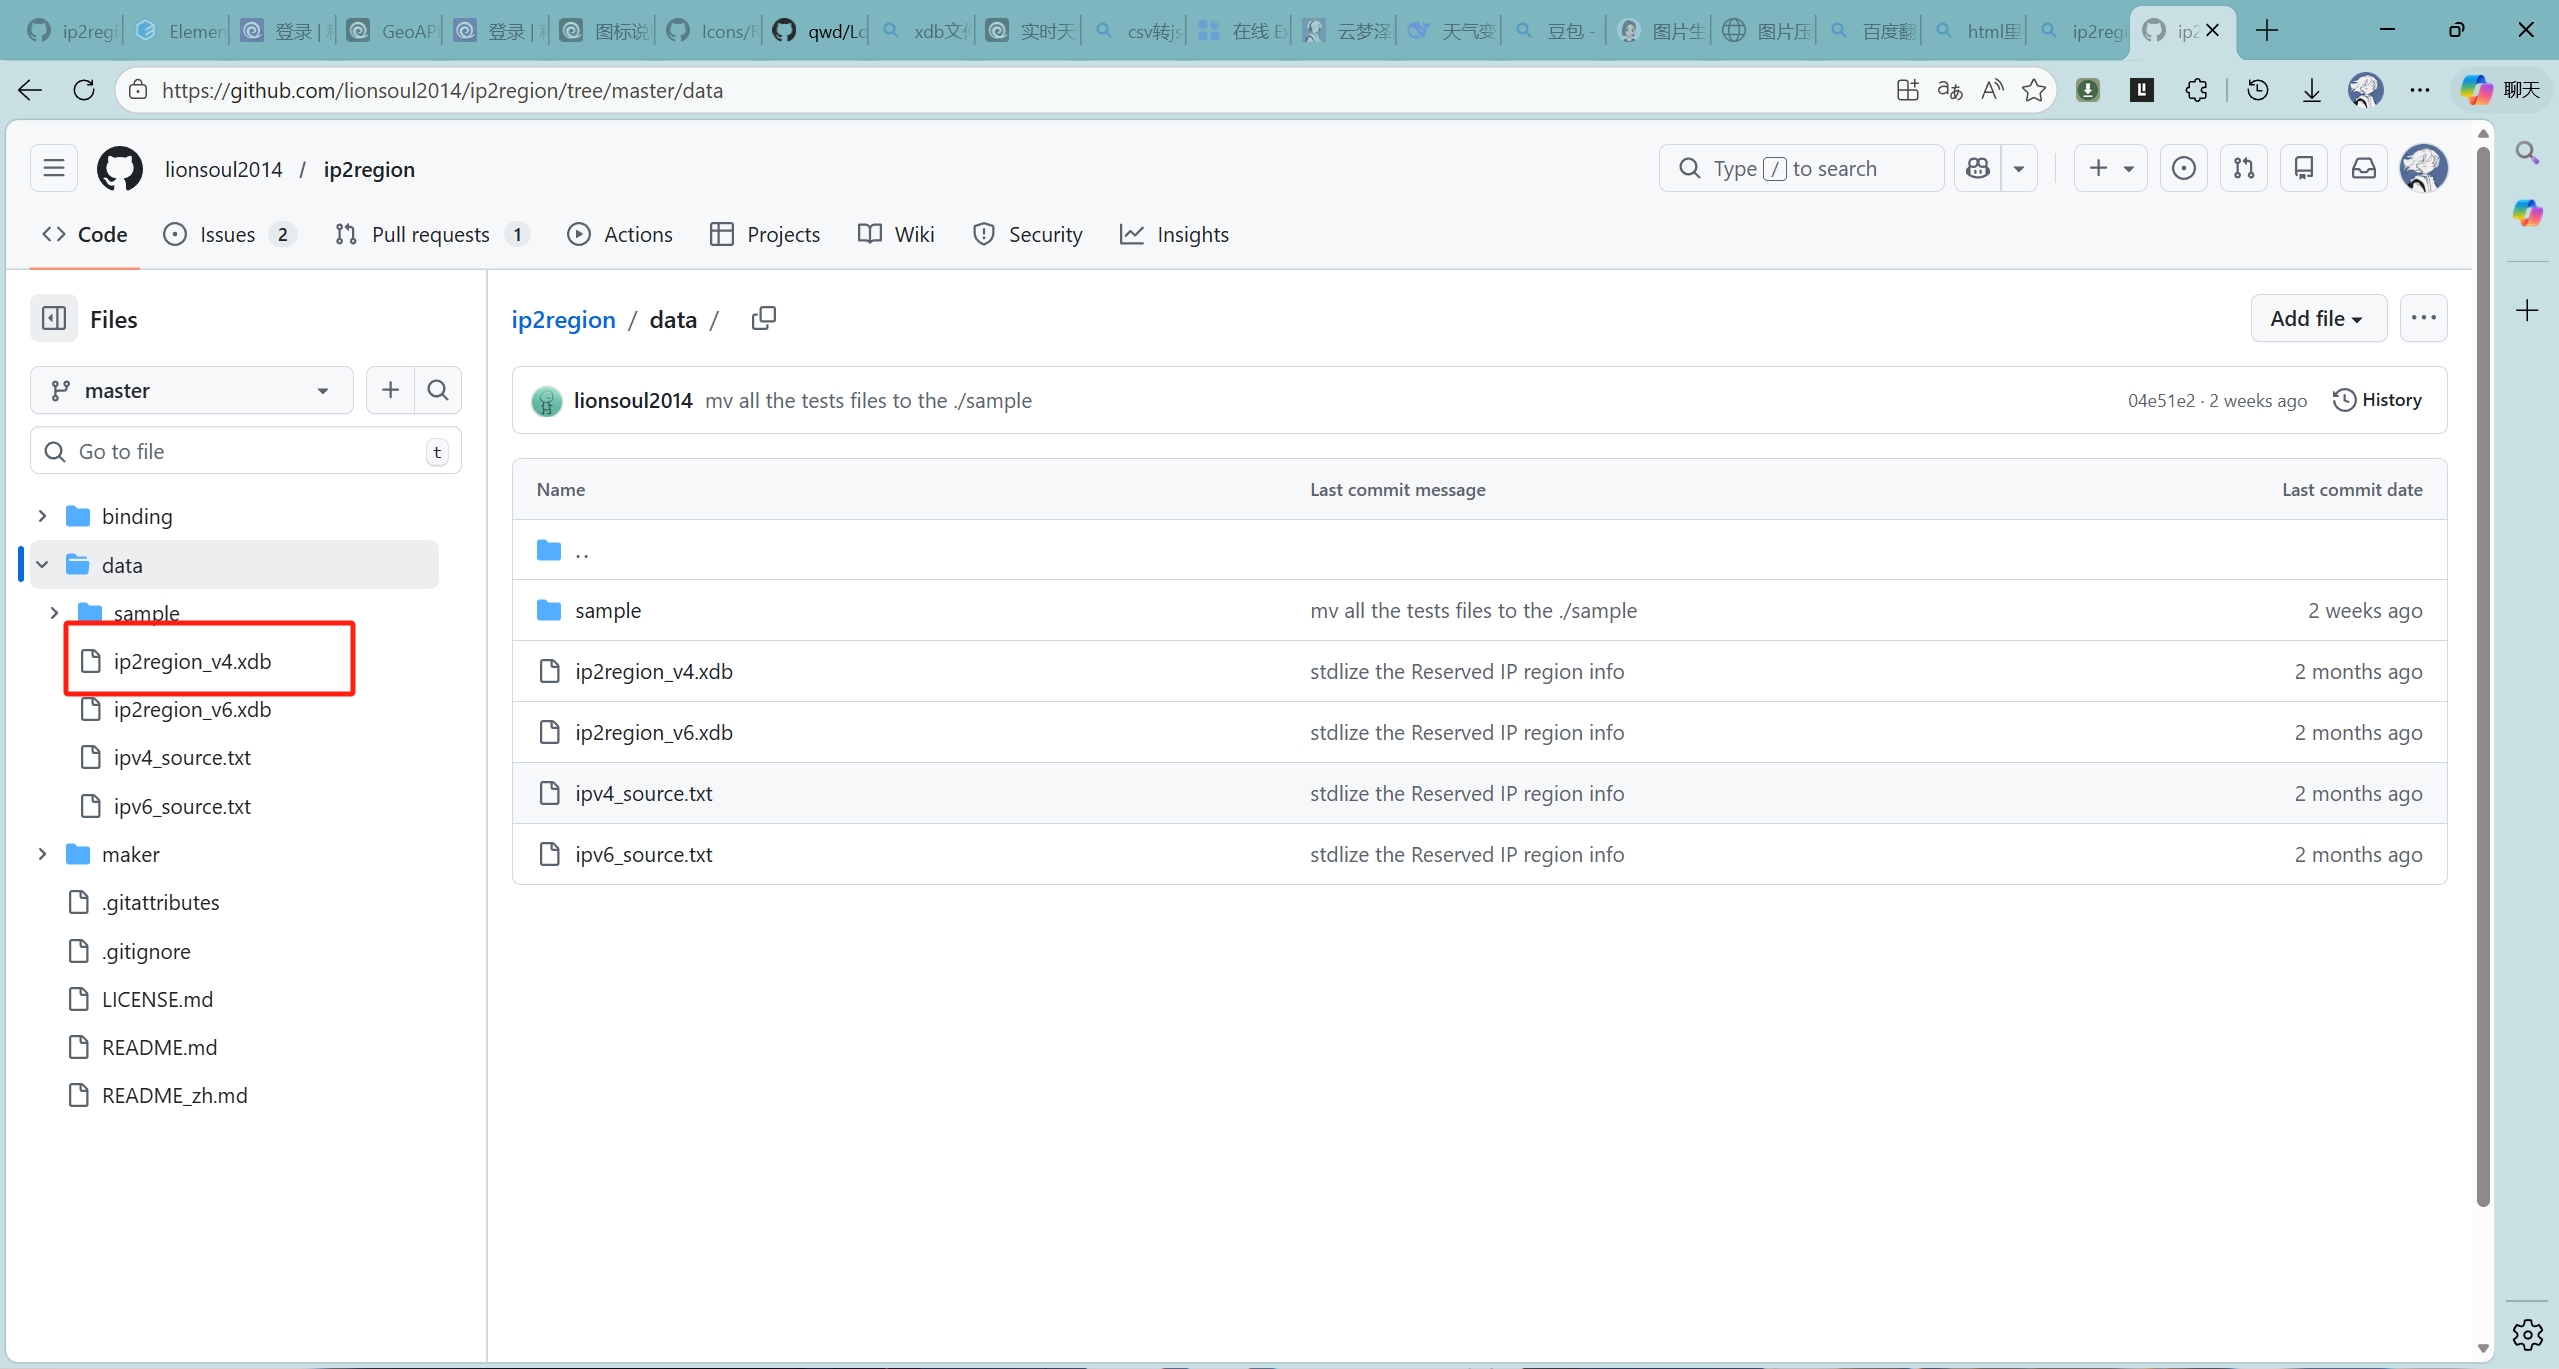Open ip2region_v6.xdb in the file list
2559x1369 pixels.
(x=653, y=732)
